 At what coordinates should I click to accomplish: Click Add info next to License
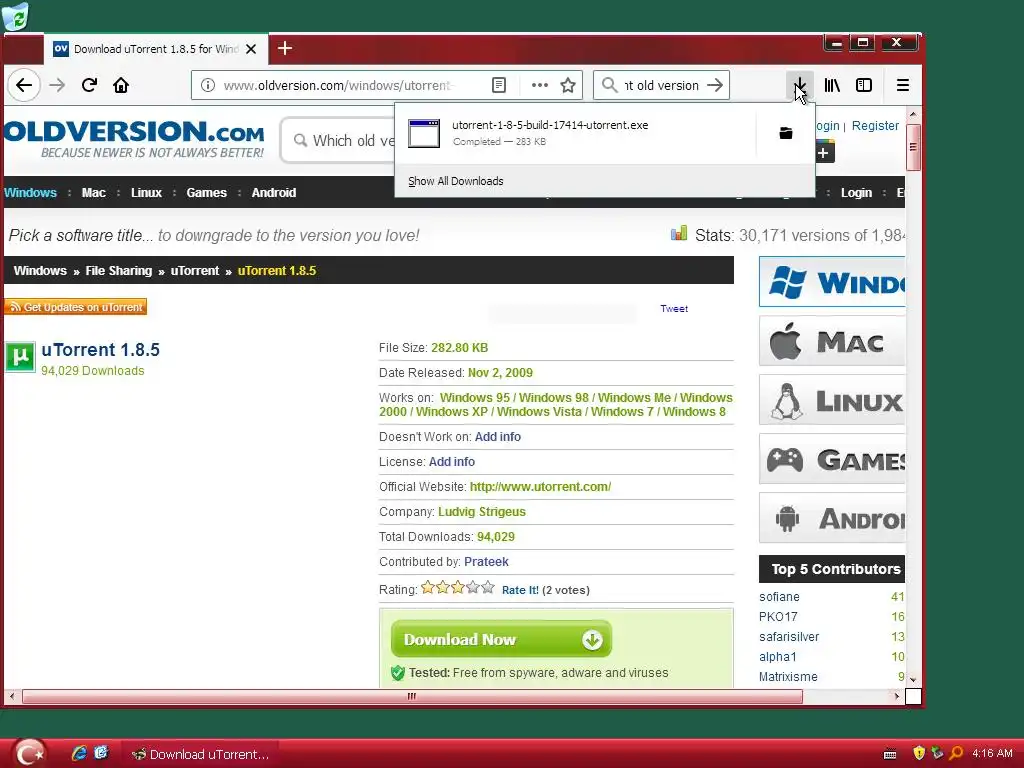point(452,462)
